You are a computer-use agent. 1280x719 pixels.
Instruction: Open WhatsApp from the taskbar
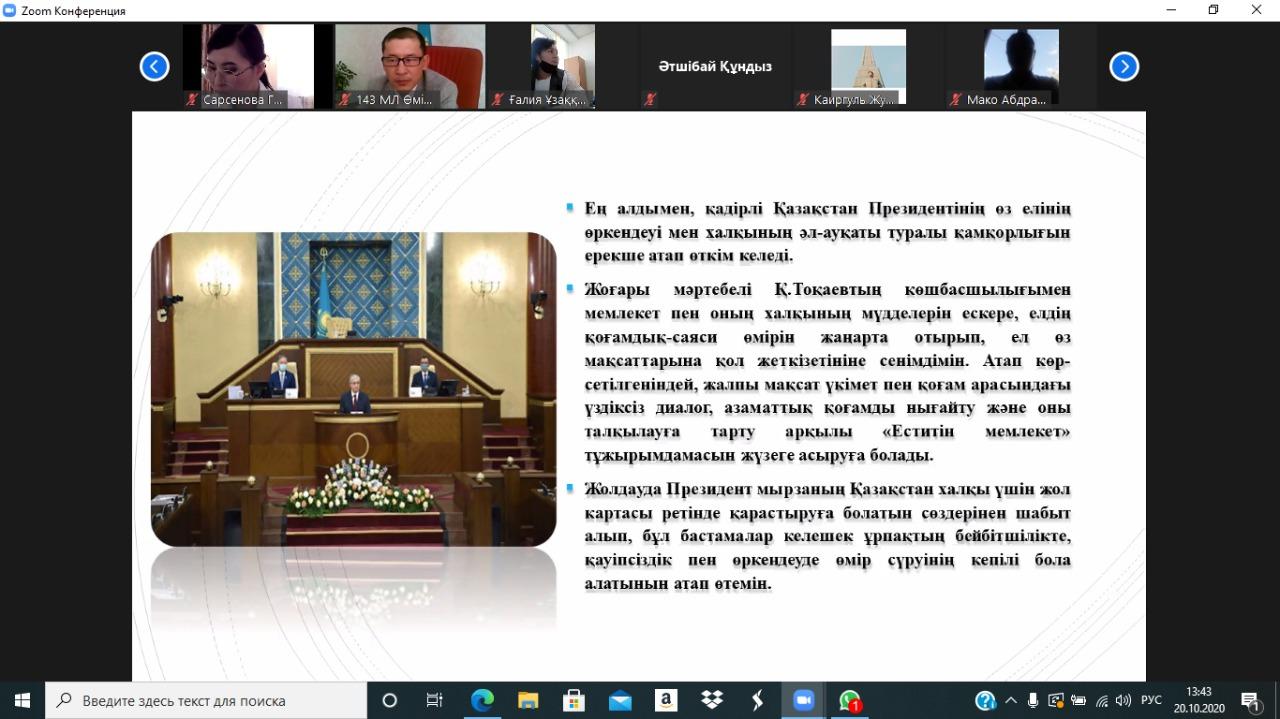coord(850,700)
